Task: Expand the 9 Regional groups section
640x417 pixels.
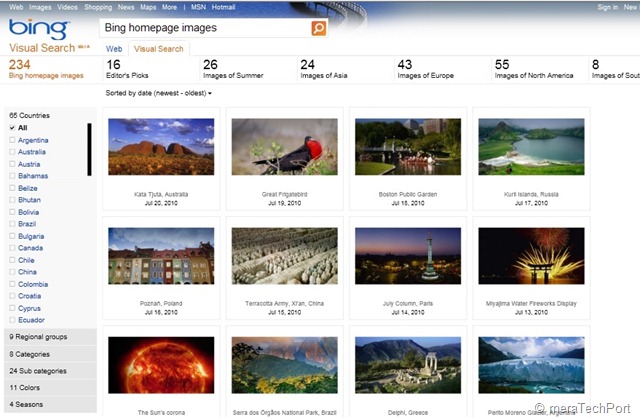Action: (50, 337)
